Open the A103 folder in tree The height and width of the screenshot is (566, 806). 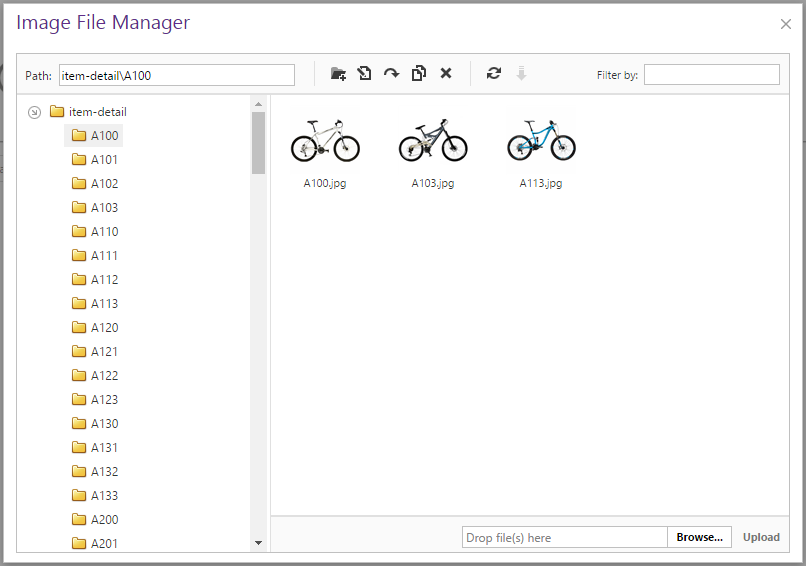click(x=104, y=208)
